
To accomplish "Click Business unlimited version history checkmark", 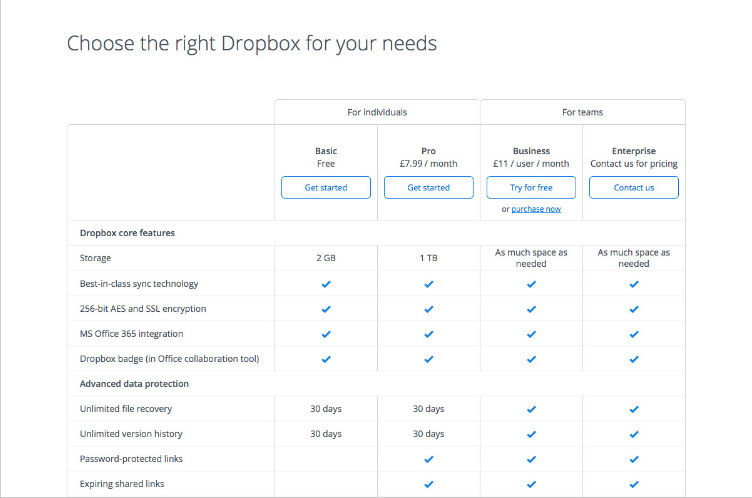I will click(531, 434).
